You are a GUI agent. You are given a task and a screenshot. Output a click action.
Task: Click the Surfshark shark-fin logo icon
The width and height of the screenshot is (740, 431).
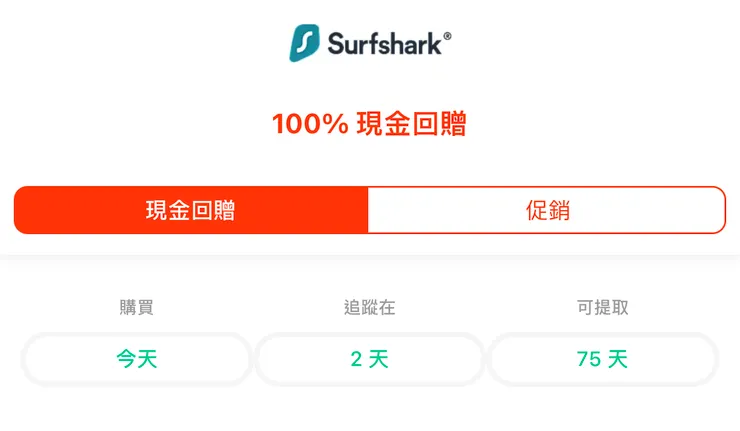click(306, 43)
